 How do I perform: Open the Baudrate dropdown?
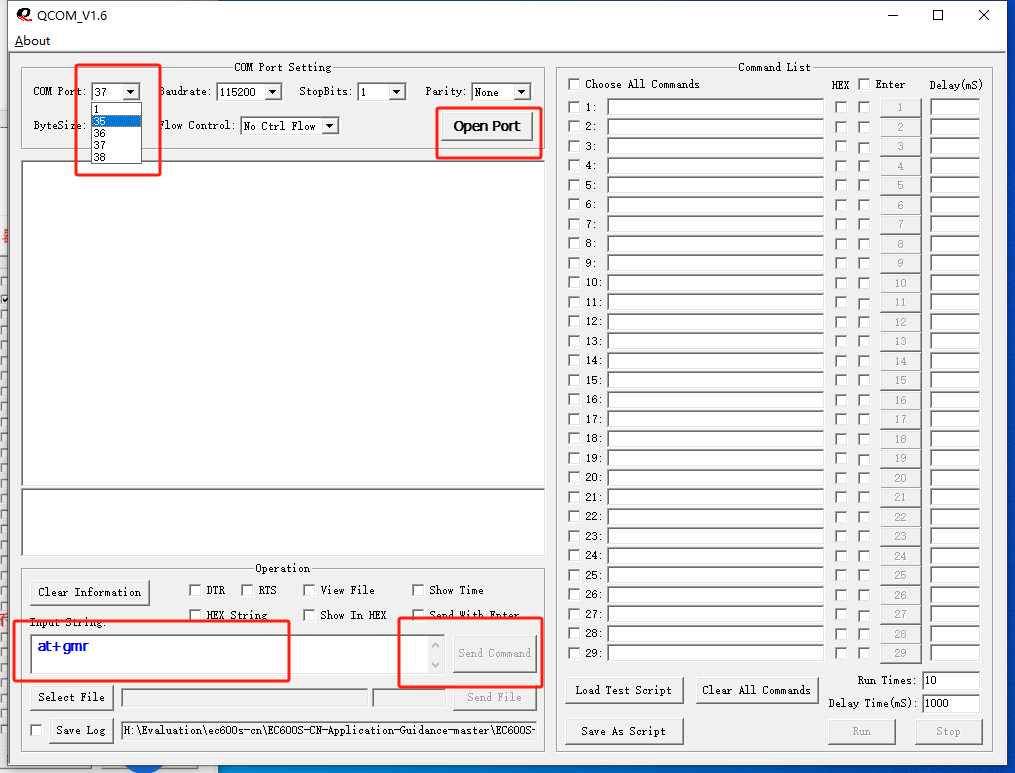coord(273,92)
